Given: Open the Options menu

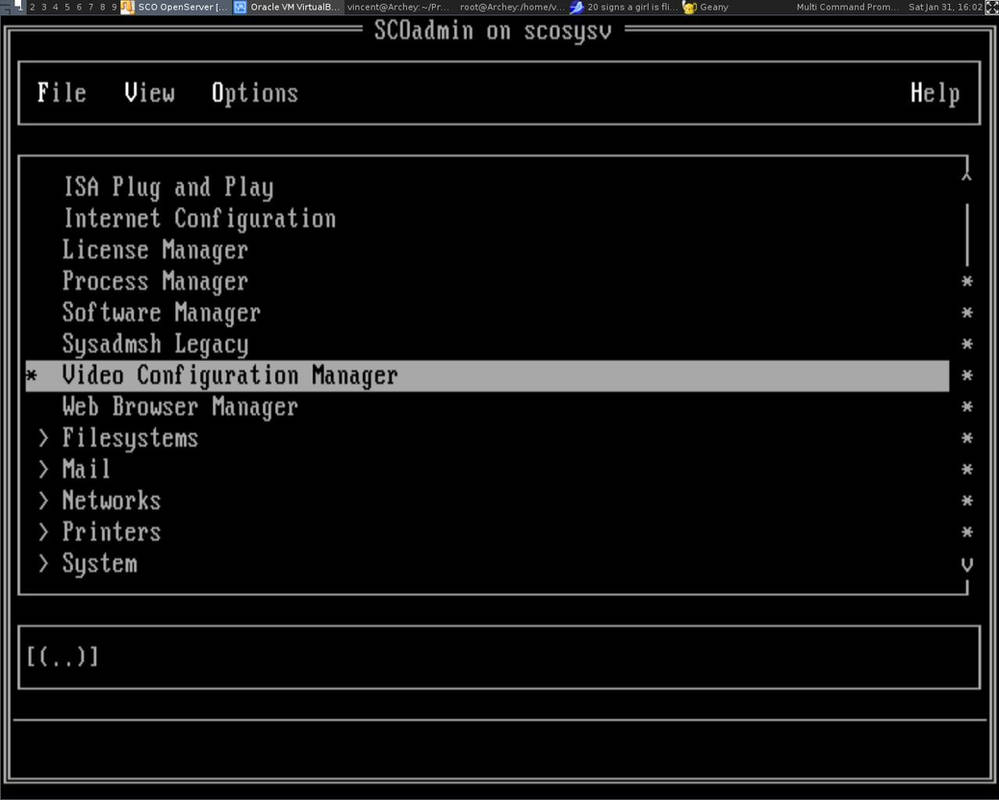Looking at the screenshot, I should point(254,93).
